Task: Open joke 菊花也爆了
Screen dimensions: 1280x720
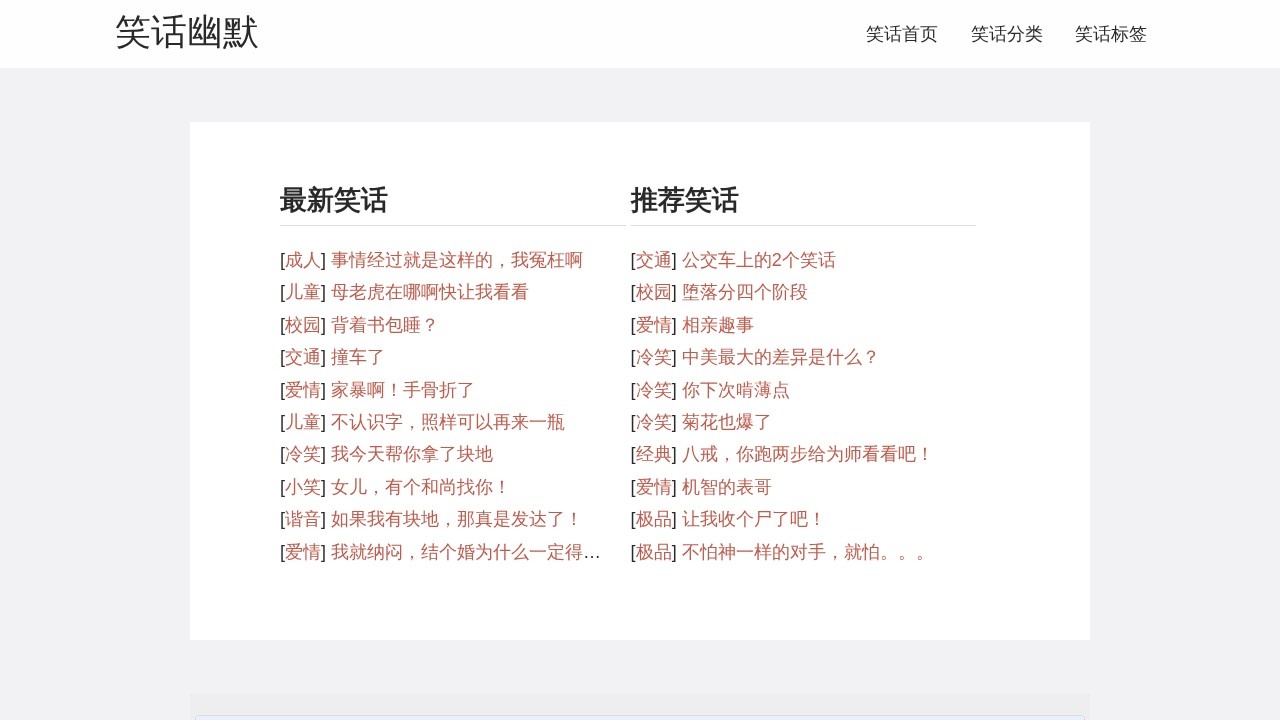Action: [727, 422]
